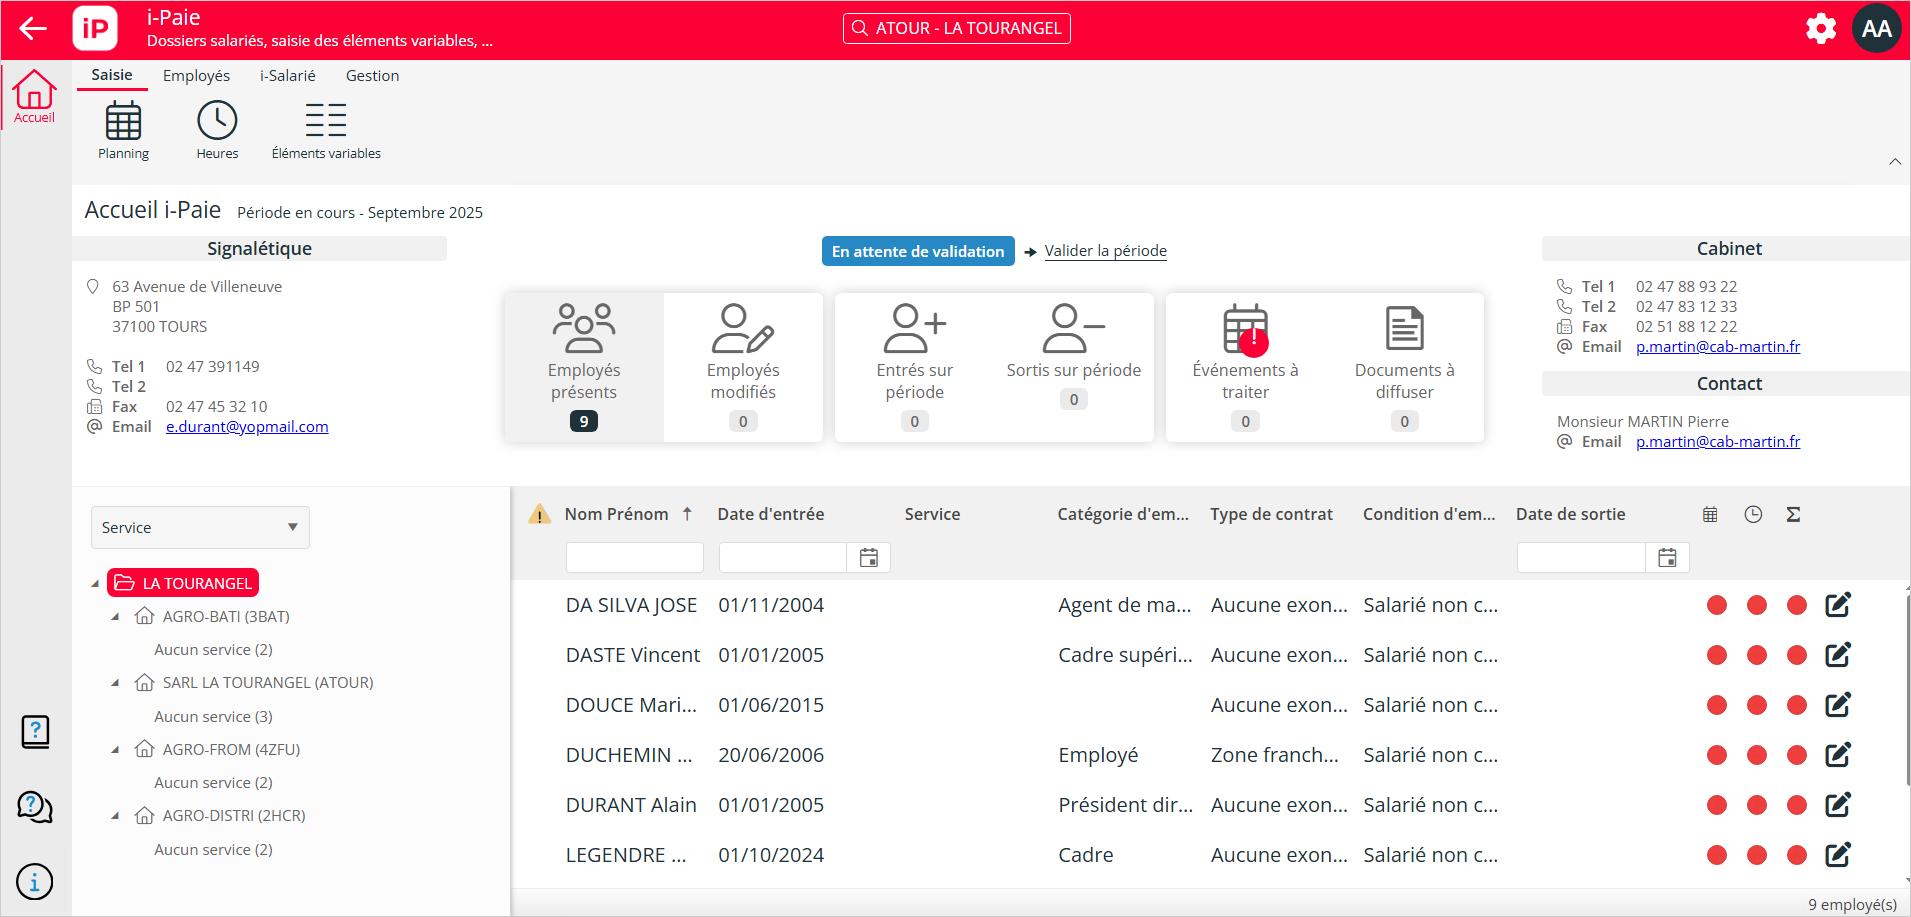Toggle the Nom Prénom sort arrow

687,514
